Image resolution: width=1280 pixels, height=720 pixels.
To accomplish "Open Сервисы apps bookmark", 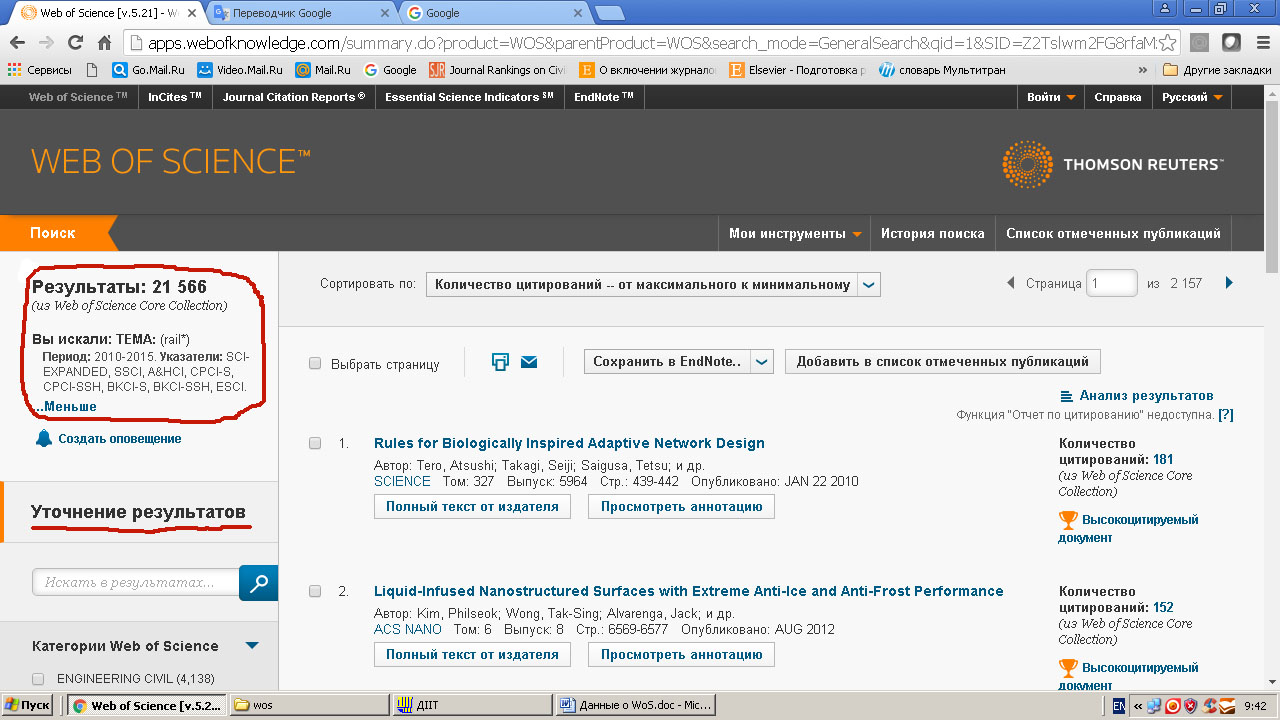I will pos(40,70).
